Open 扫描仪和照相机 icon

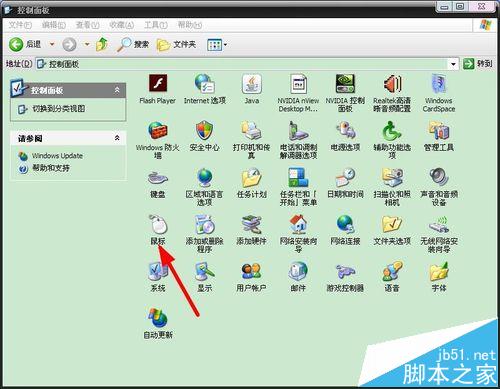392,177
